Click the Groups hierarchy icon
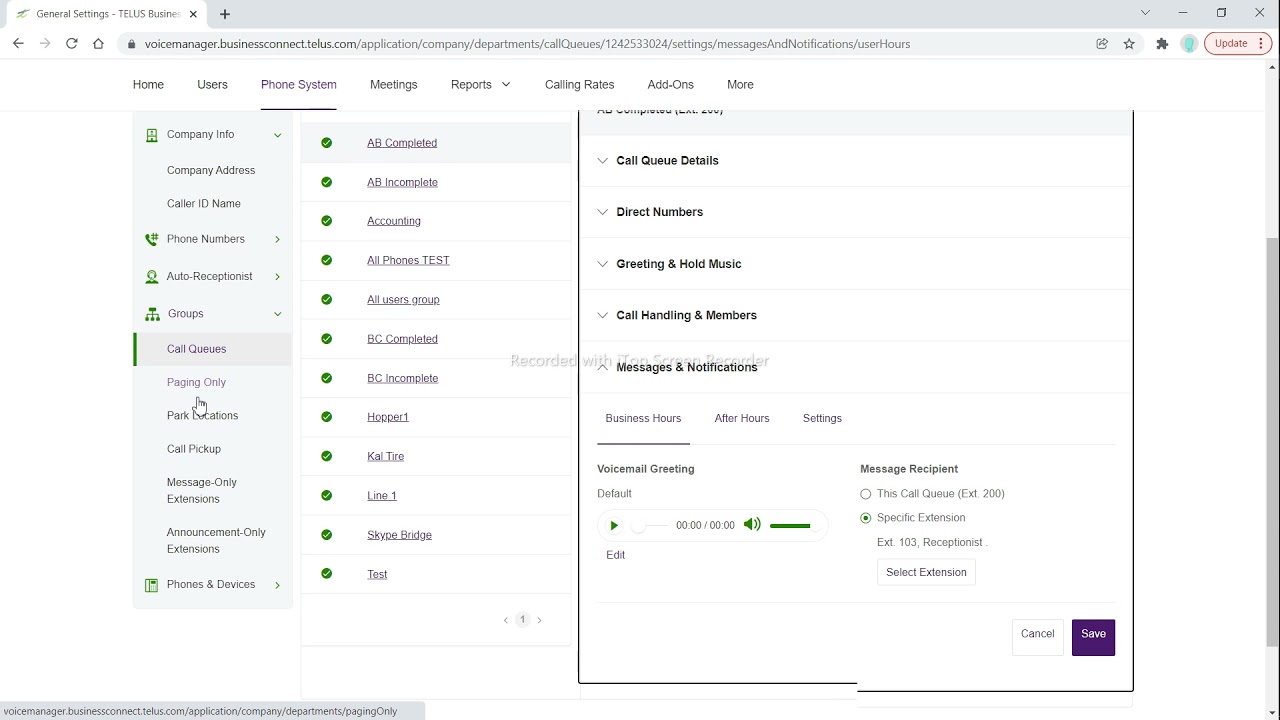This screenshot has width=1280, height=720. pyautogui.click(x=152, y=314)
